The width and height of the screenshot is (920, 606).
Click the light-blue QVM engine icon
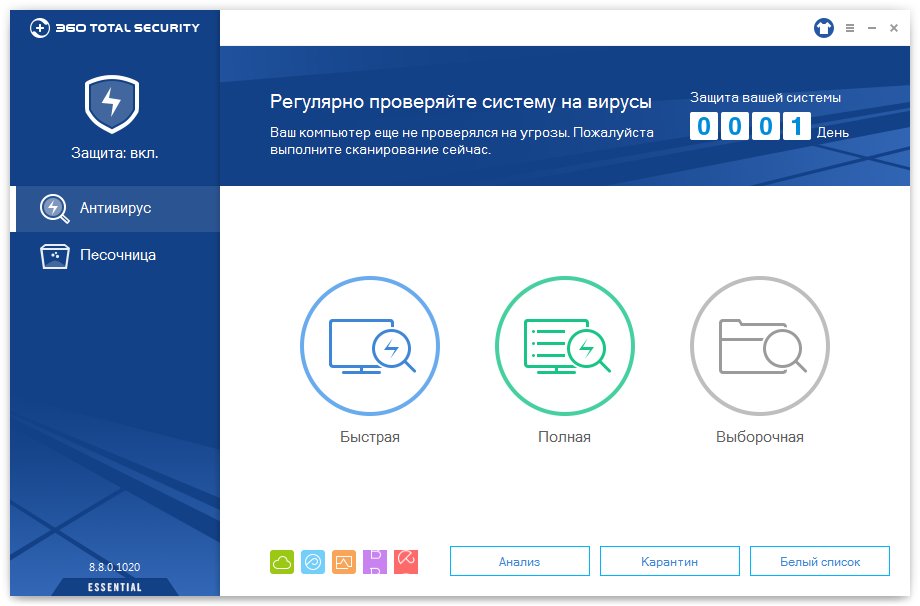313,561
